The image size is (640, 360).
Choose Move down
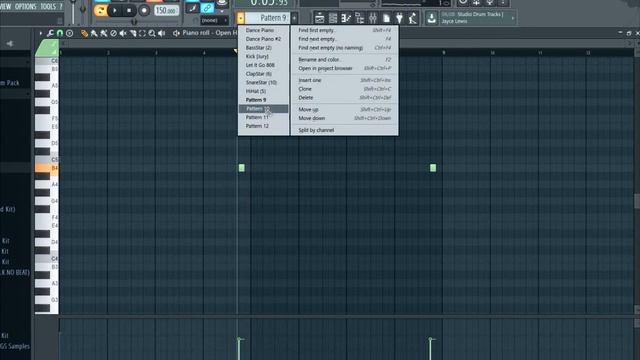tap(344, 118)
